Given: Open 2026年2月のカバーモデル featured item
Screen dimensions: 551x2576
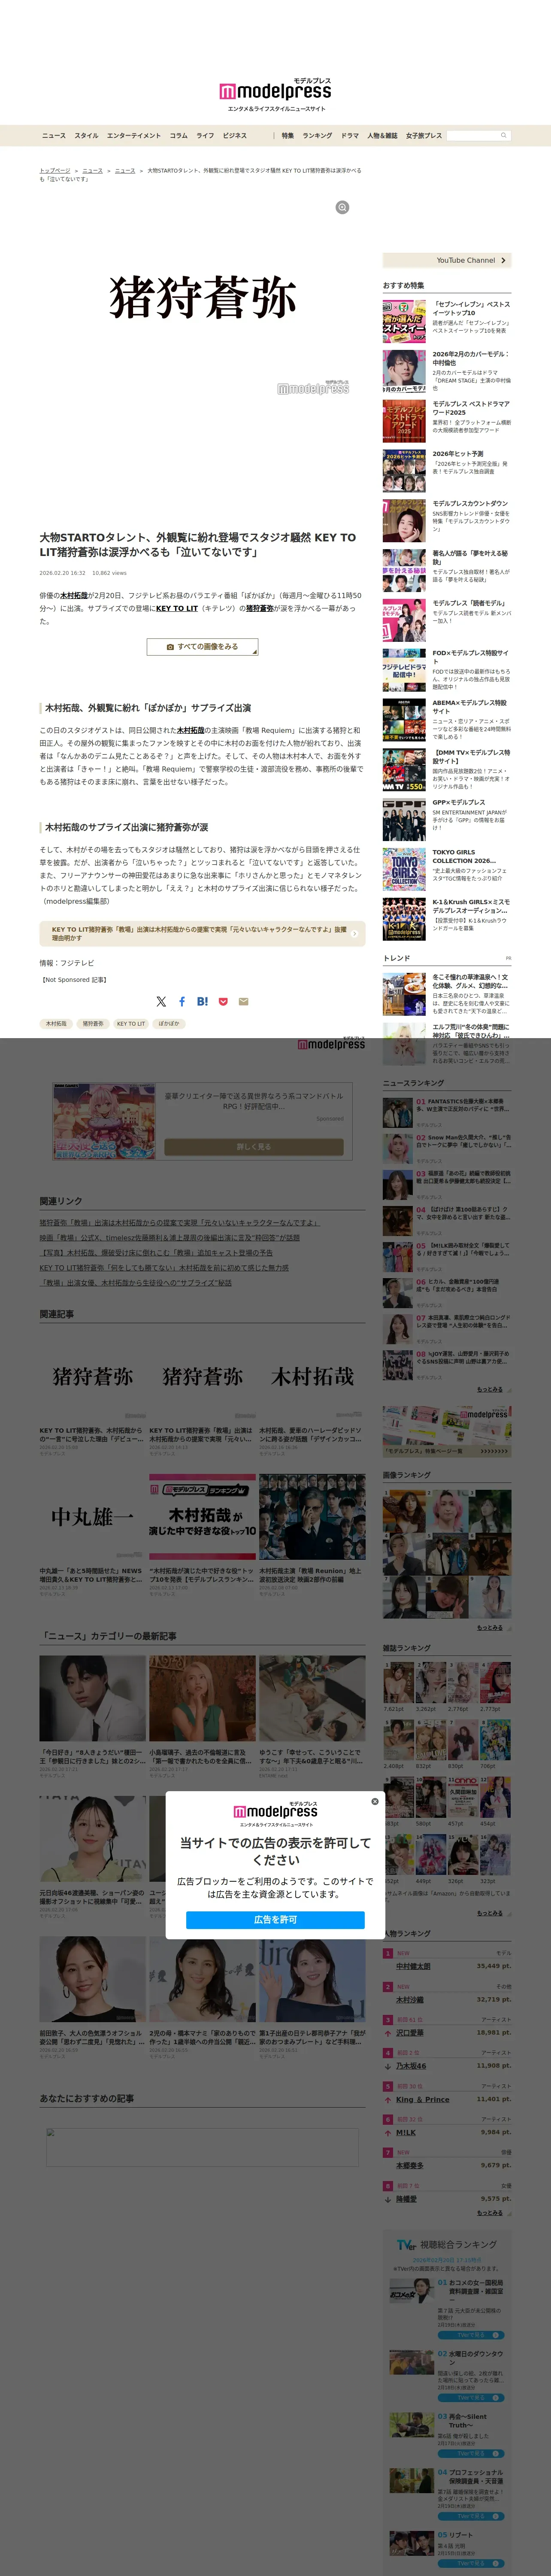Looking at the screenshot, I should pos(447,371).
